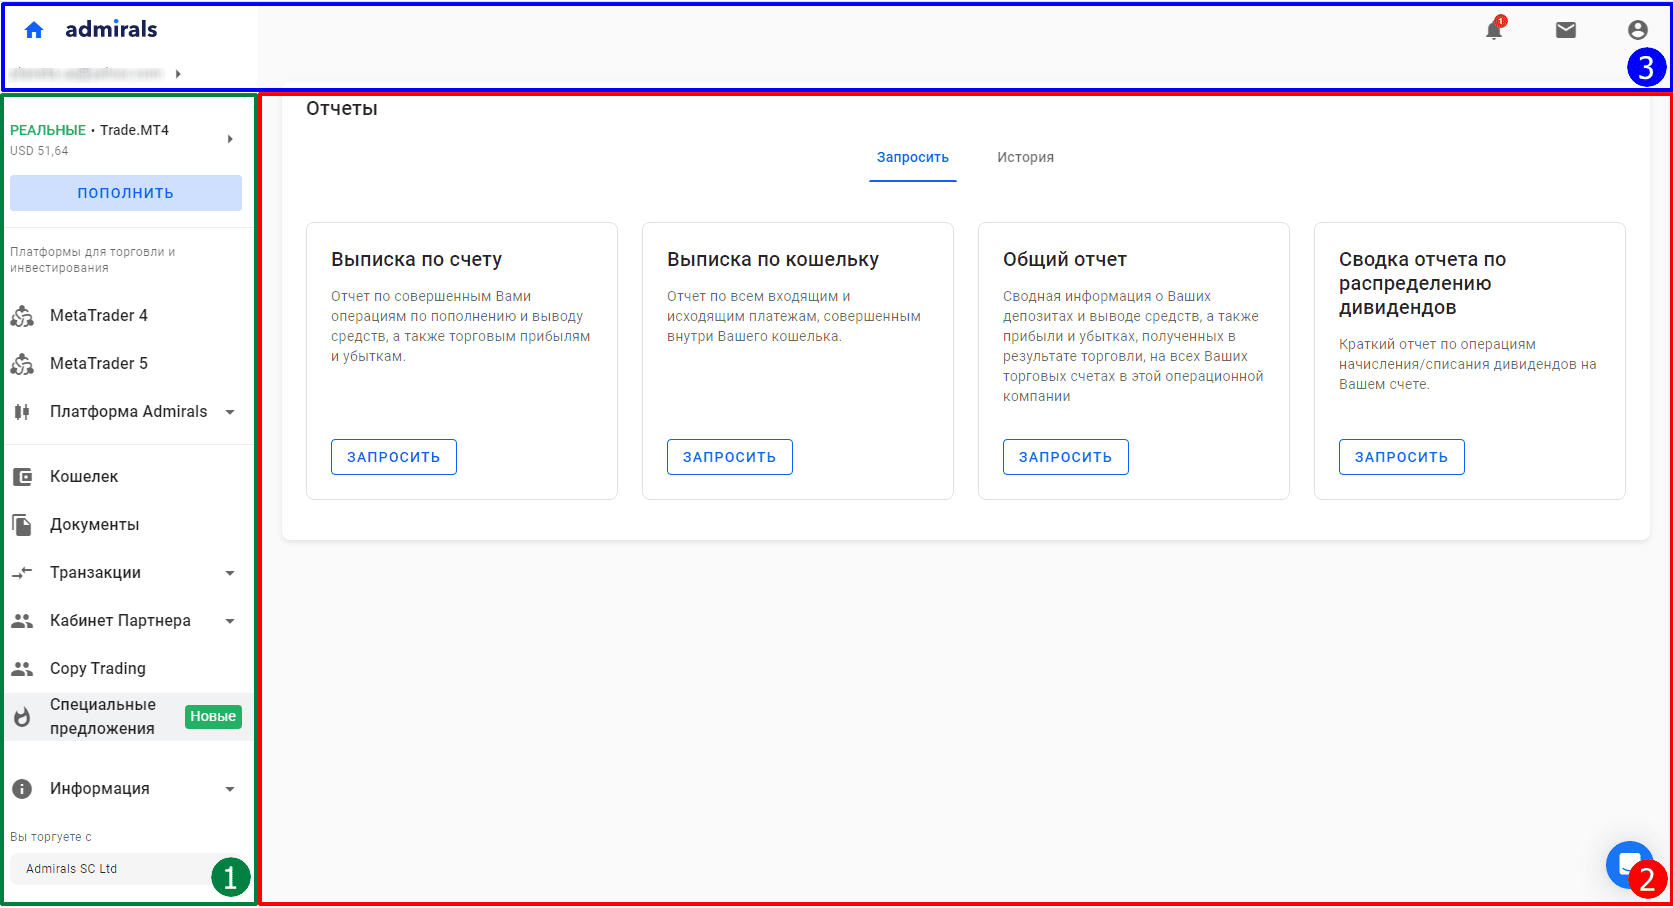Expand the Trade.MT4 account selector arrow

(x=230, y=139)
